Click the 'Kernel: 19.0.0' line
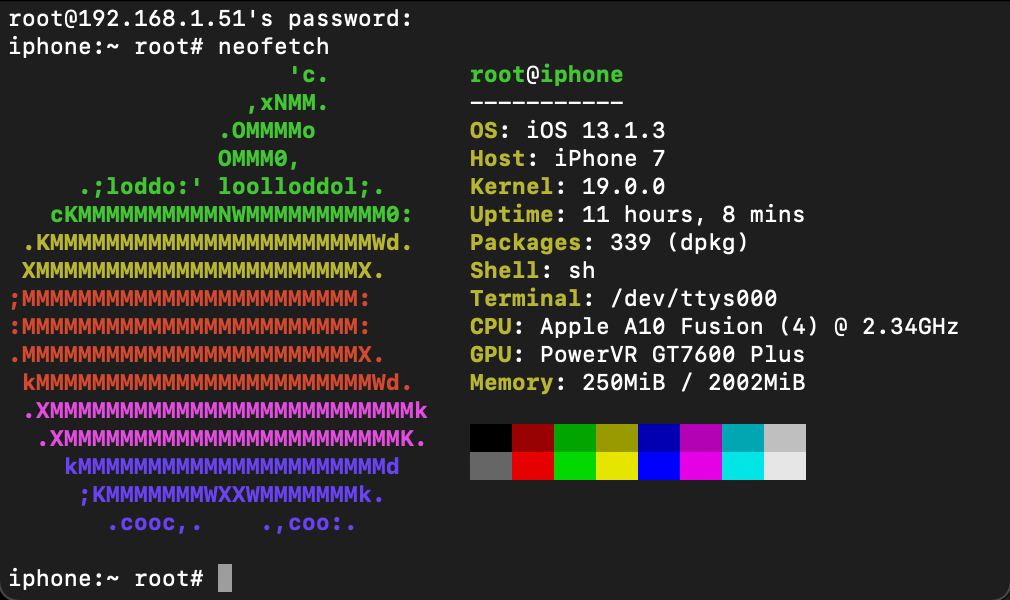1010x600 pixels. pyautogui.click(x=567, y=187)
